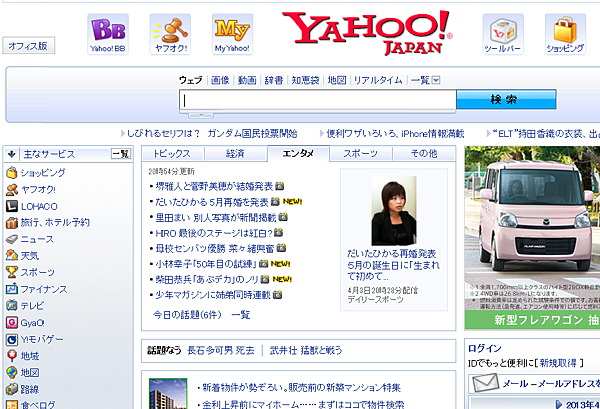Switch to the 経済 tab
The image size is (600, 409).
click(x=235, y=154)
